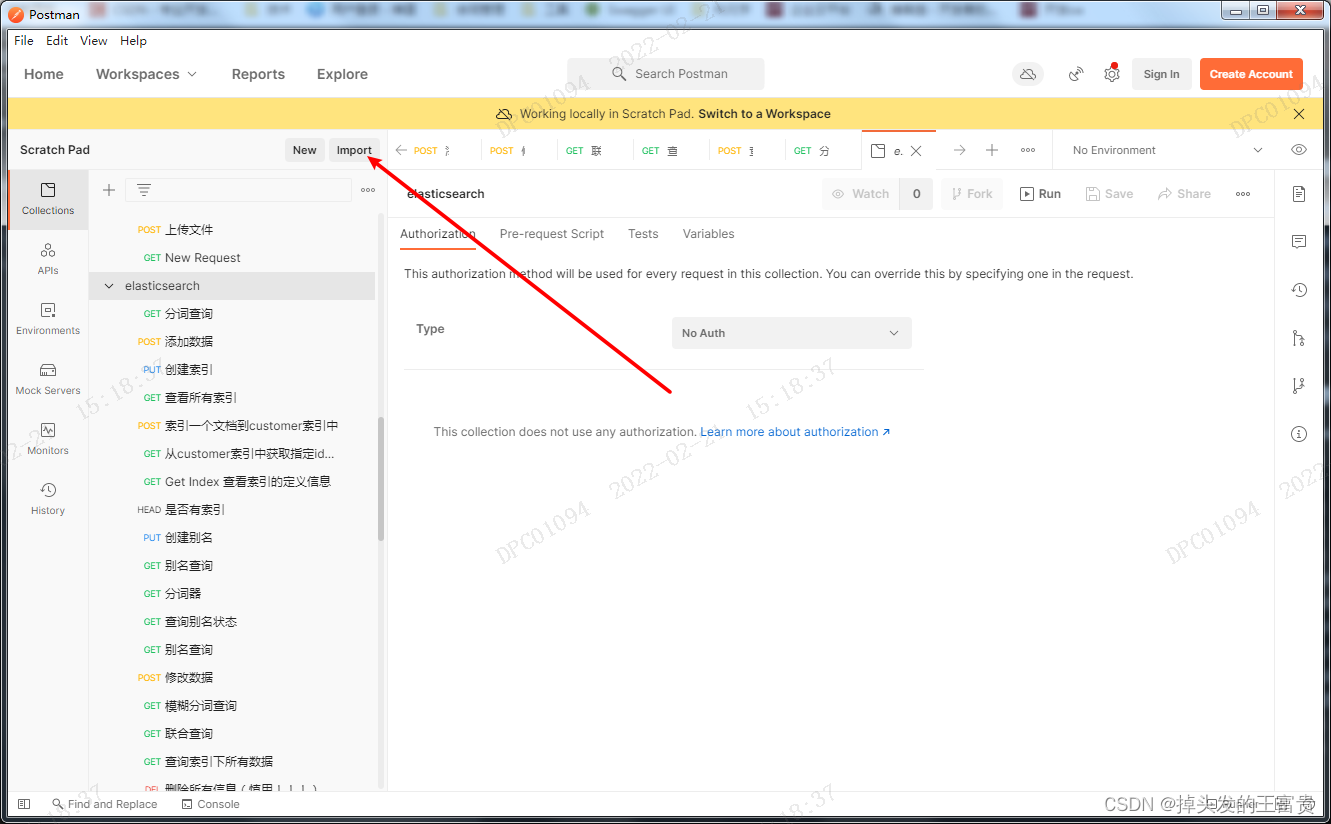Close the elasticsearch collection tab

tap(916, 151)
